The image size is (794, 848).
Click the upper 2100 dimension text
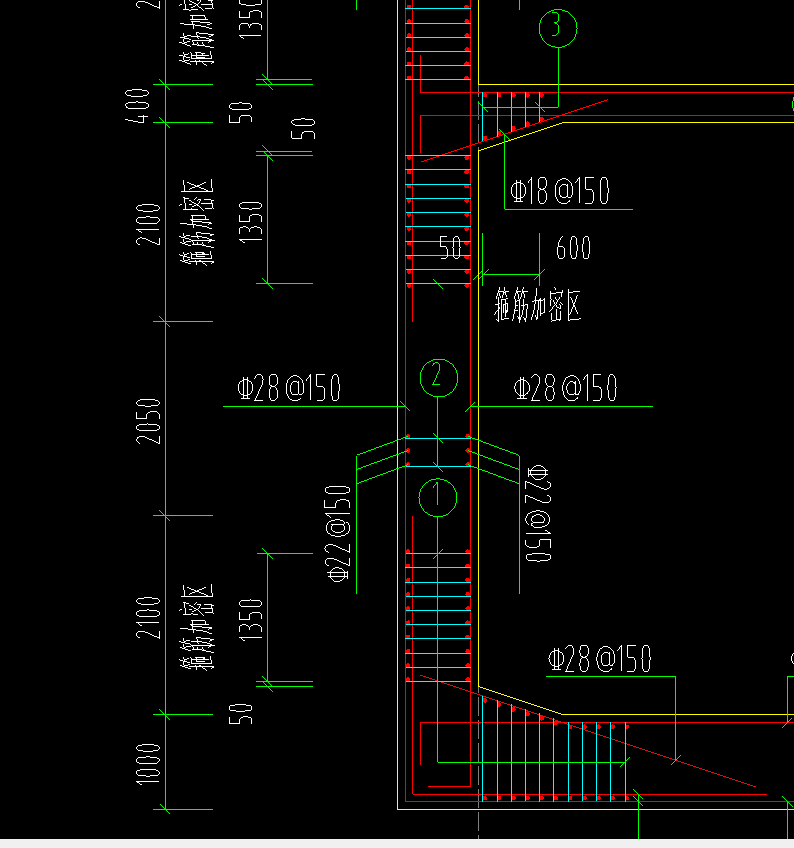coord(148,224)
